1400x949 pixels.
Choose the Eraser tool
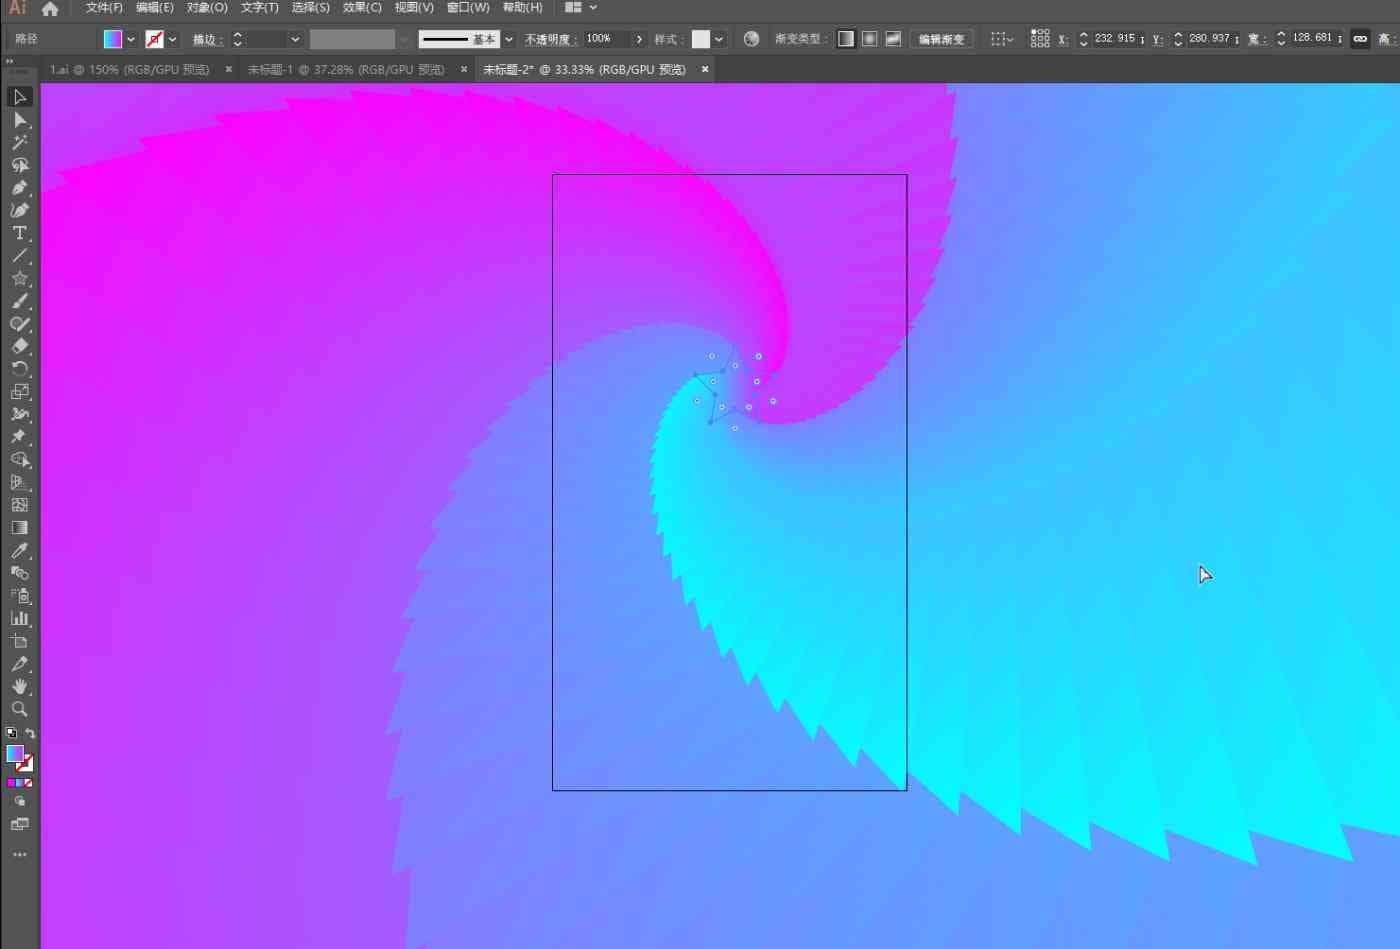pos(19,346)
